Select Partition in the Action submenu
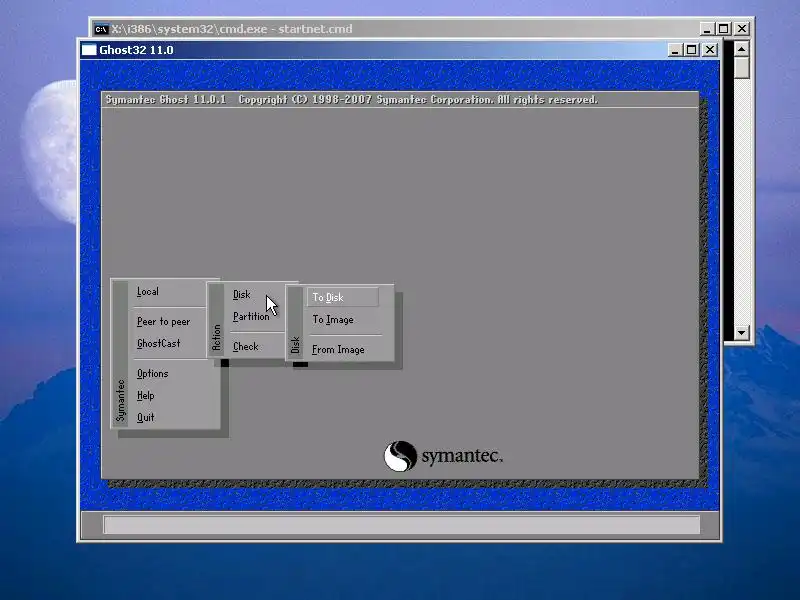The width and height of the screenshot is (800, 600). coord(251,316)
